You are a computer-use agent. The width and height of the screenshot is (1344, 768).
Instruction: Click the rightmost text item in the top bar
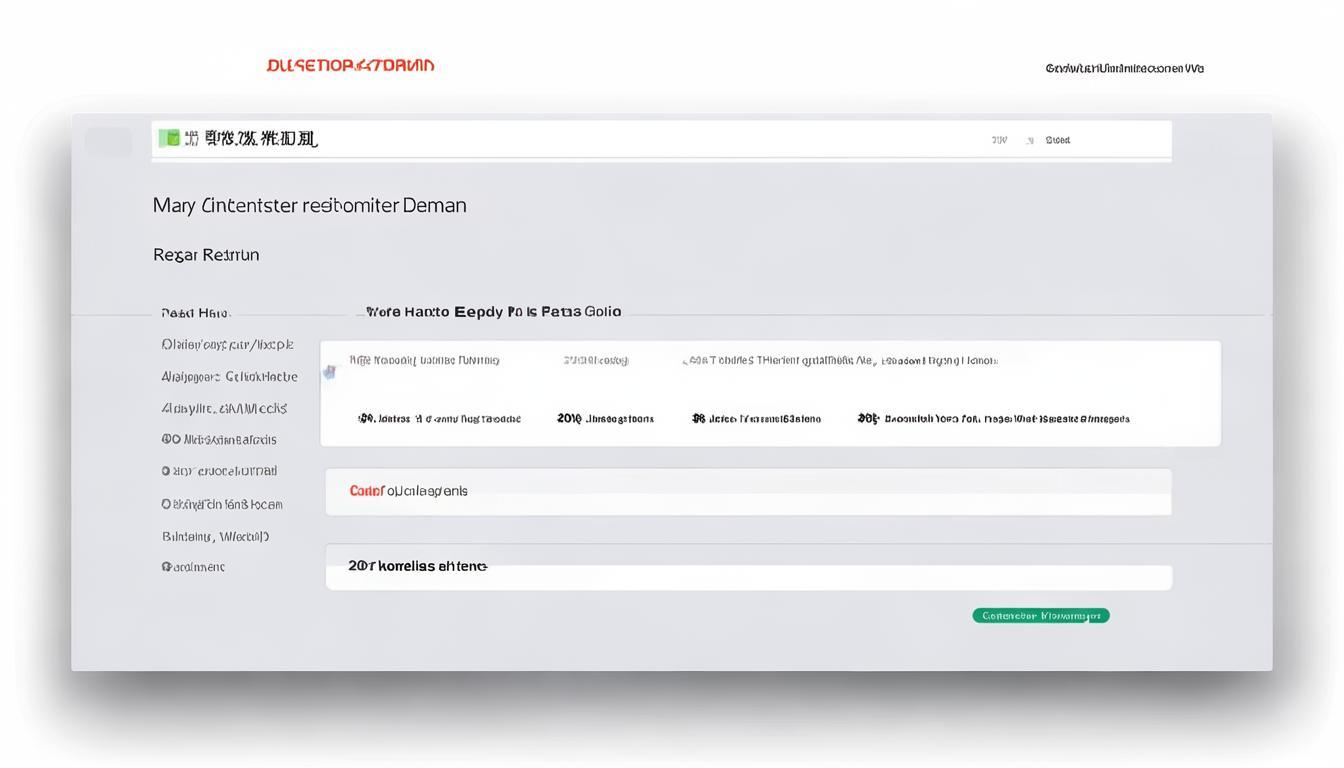coord(1057,141)
